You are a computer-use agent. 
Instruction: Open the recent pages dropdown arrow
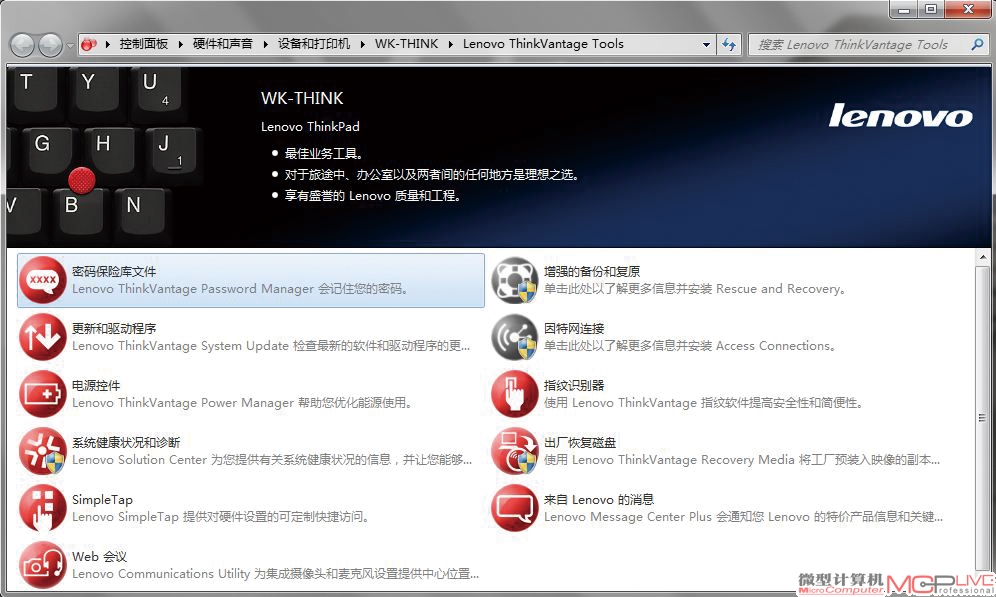(70, 45)
